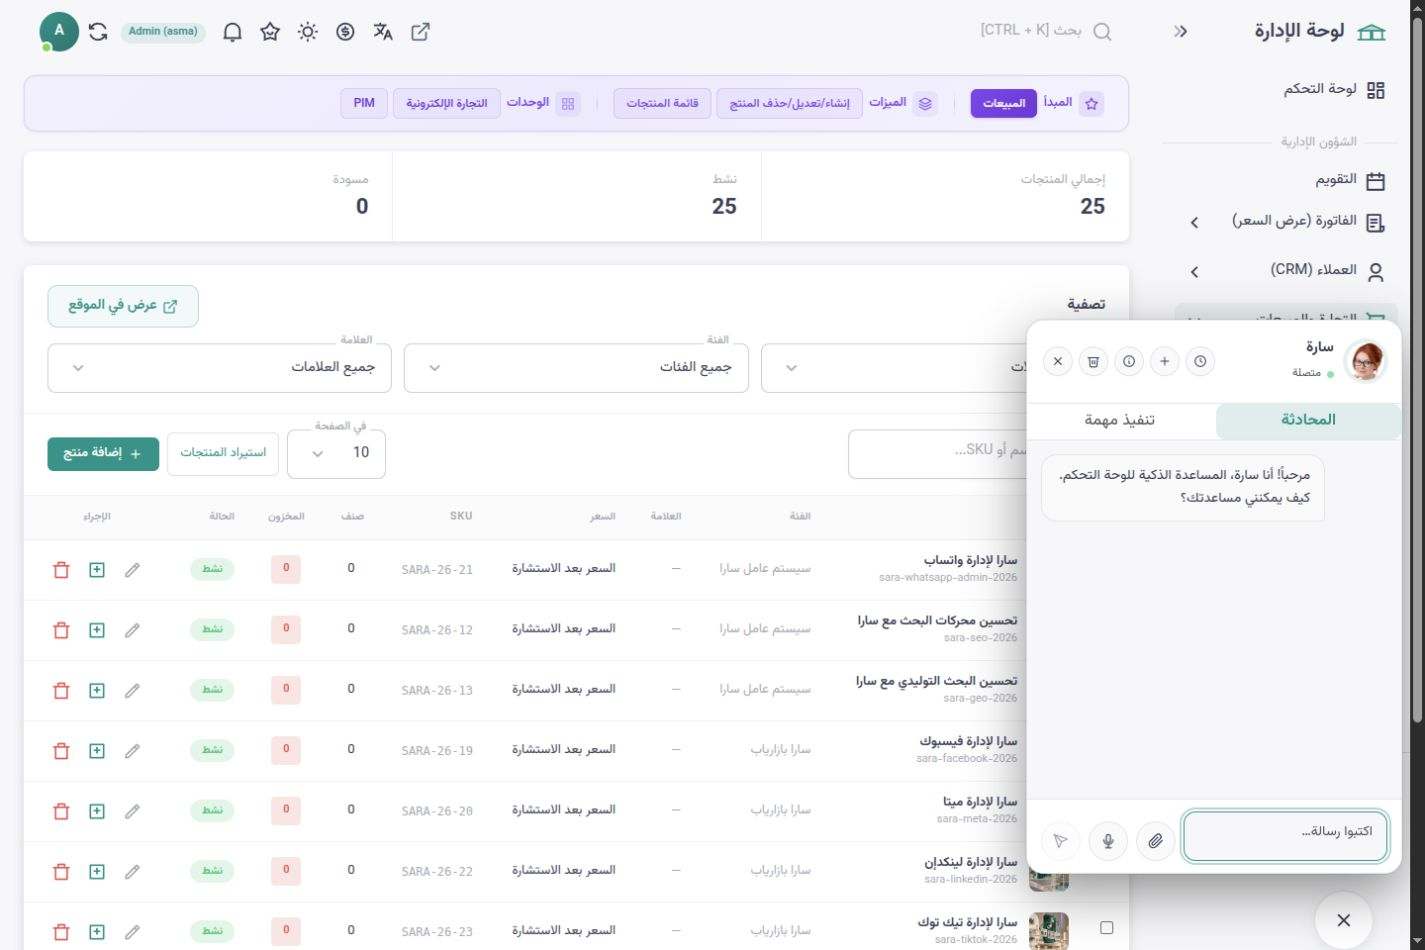
Task: Open the notifications bell
Action: click(232, 32)
